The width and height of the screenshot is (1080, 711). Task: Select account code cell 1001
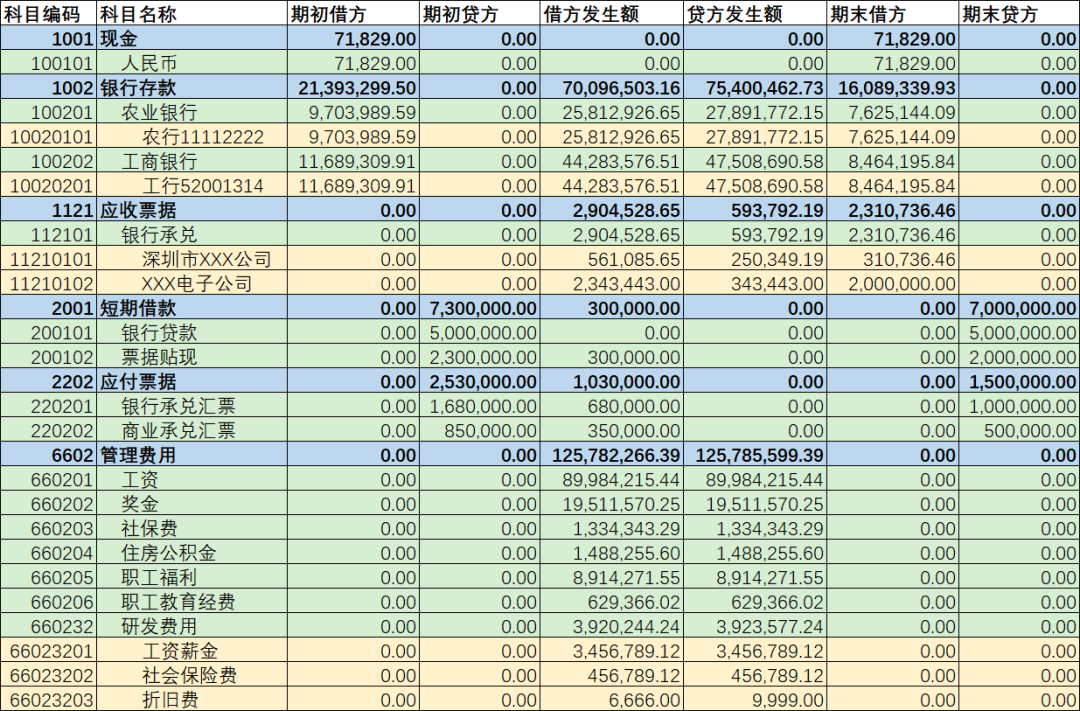[48, 39]
